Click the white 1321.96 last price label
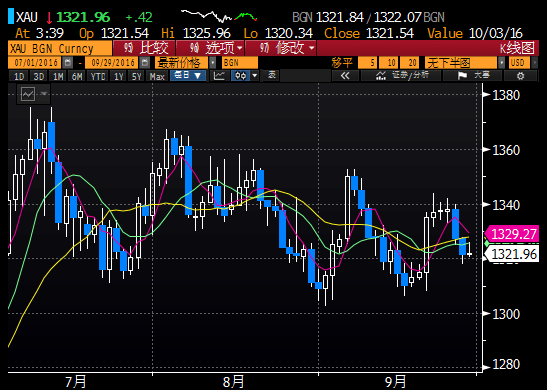The width and height of the screenshot is (547, 390). [512, 254]
